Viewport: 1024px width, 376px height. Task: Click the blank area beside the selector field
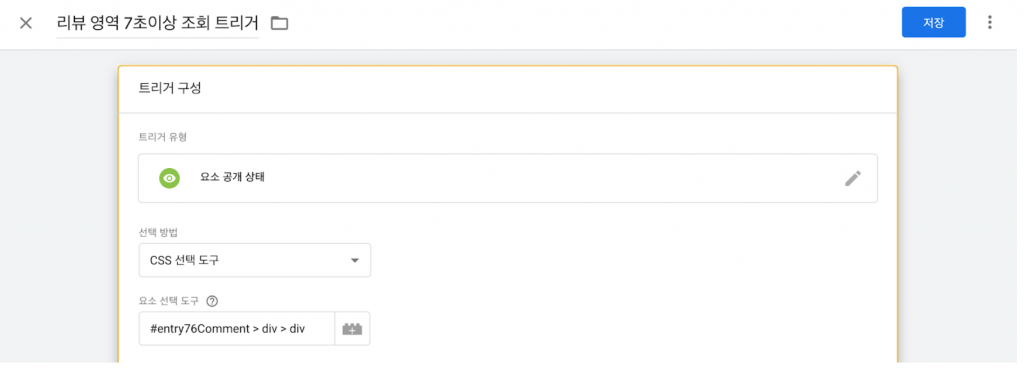click(620, 328)
